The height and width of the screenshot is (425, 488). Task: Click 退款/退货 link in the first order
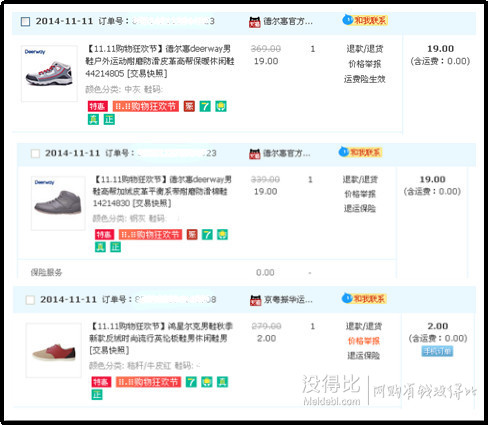[365, 49]
